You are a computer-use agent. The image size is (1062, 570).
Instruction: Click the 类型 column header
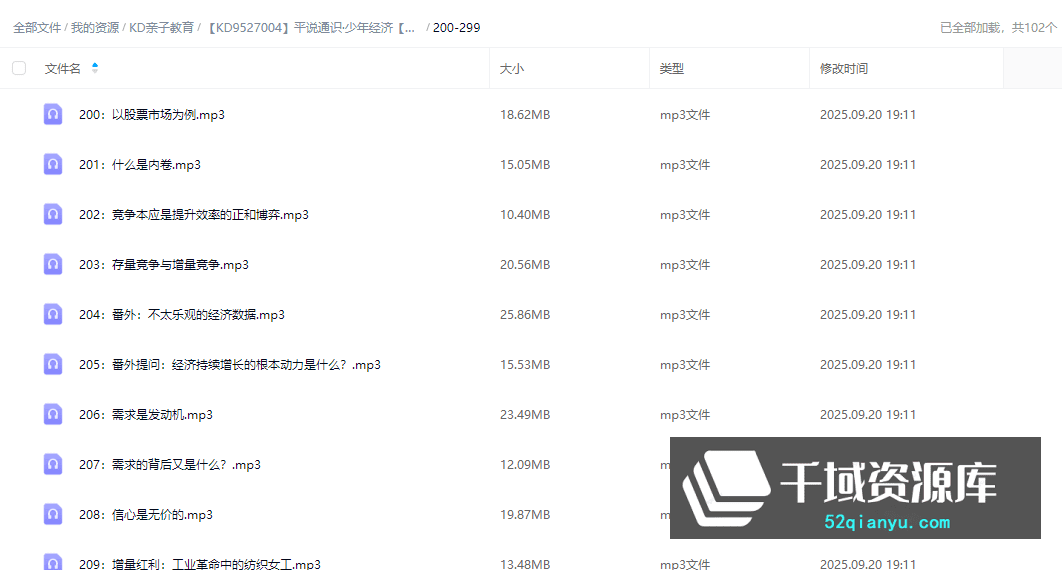pyautogui.click(x=671, y=68)
